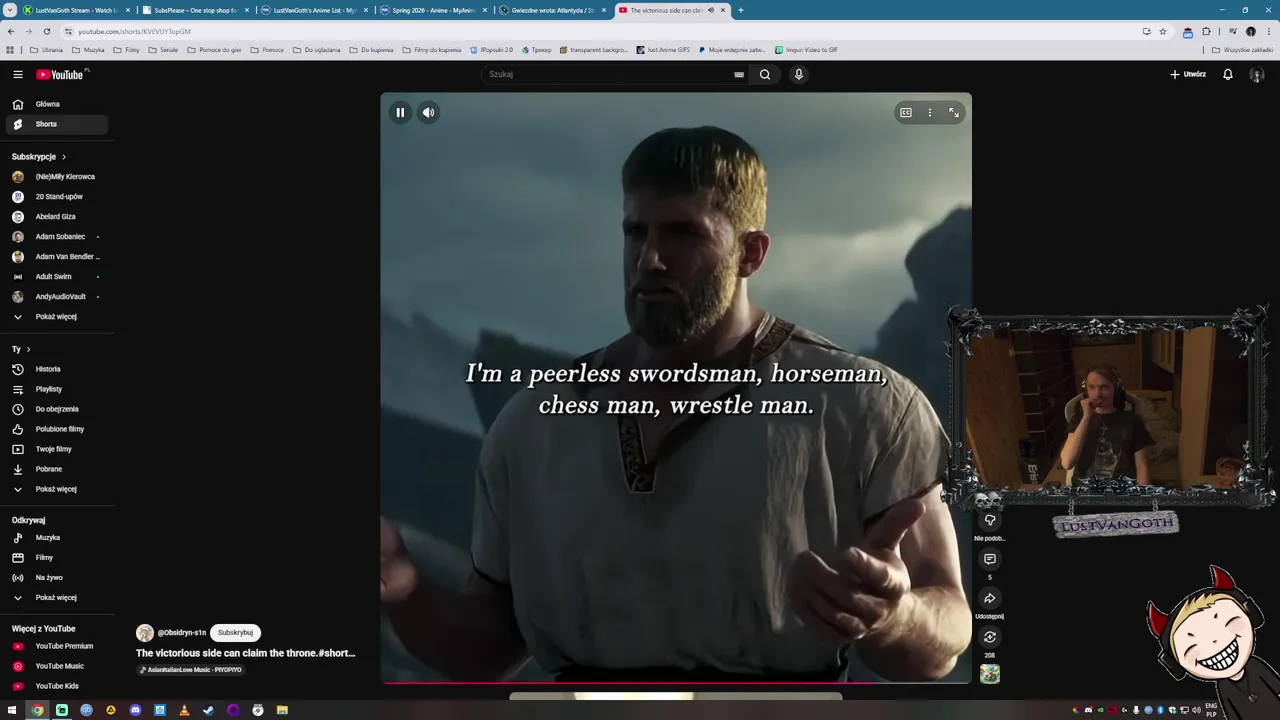Viewport: 1280px width, 720px height.
Task: Pause the Shorts video
Action: [400, 113]
